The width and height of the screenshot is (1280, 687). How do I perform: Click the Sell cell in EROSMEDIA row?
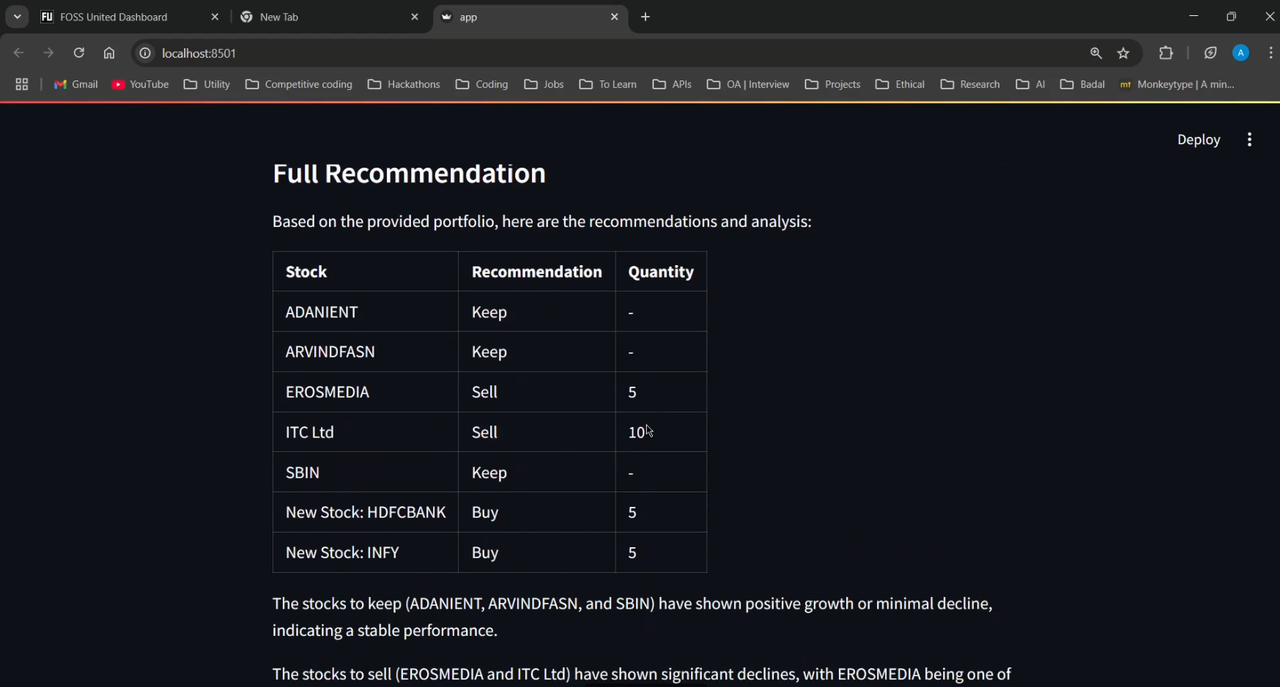[x=537, y=392]
